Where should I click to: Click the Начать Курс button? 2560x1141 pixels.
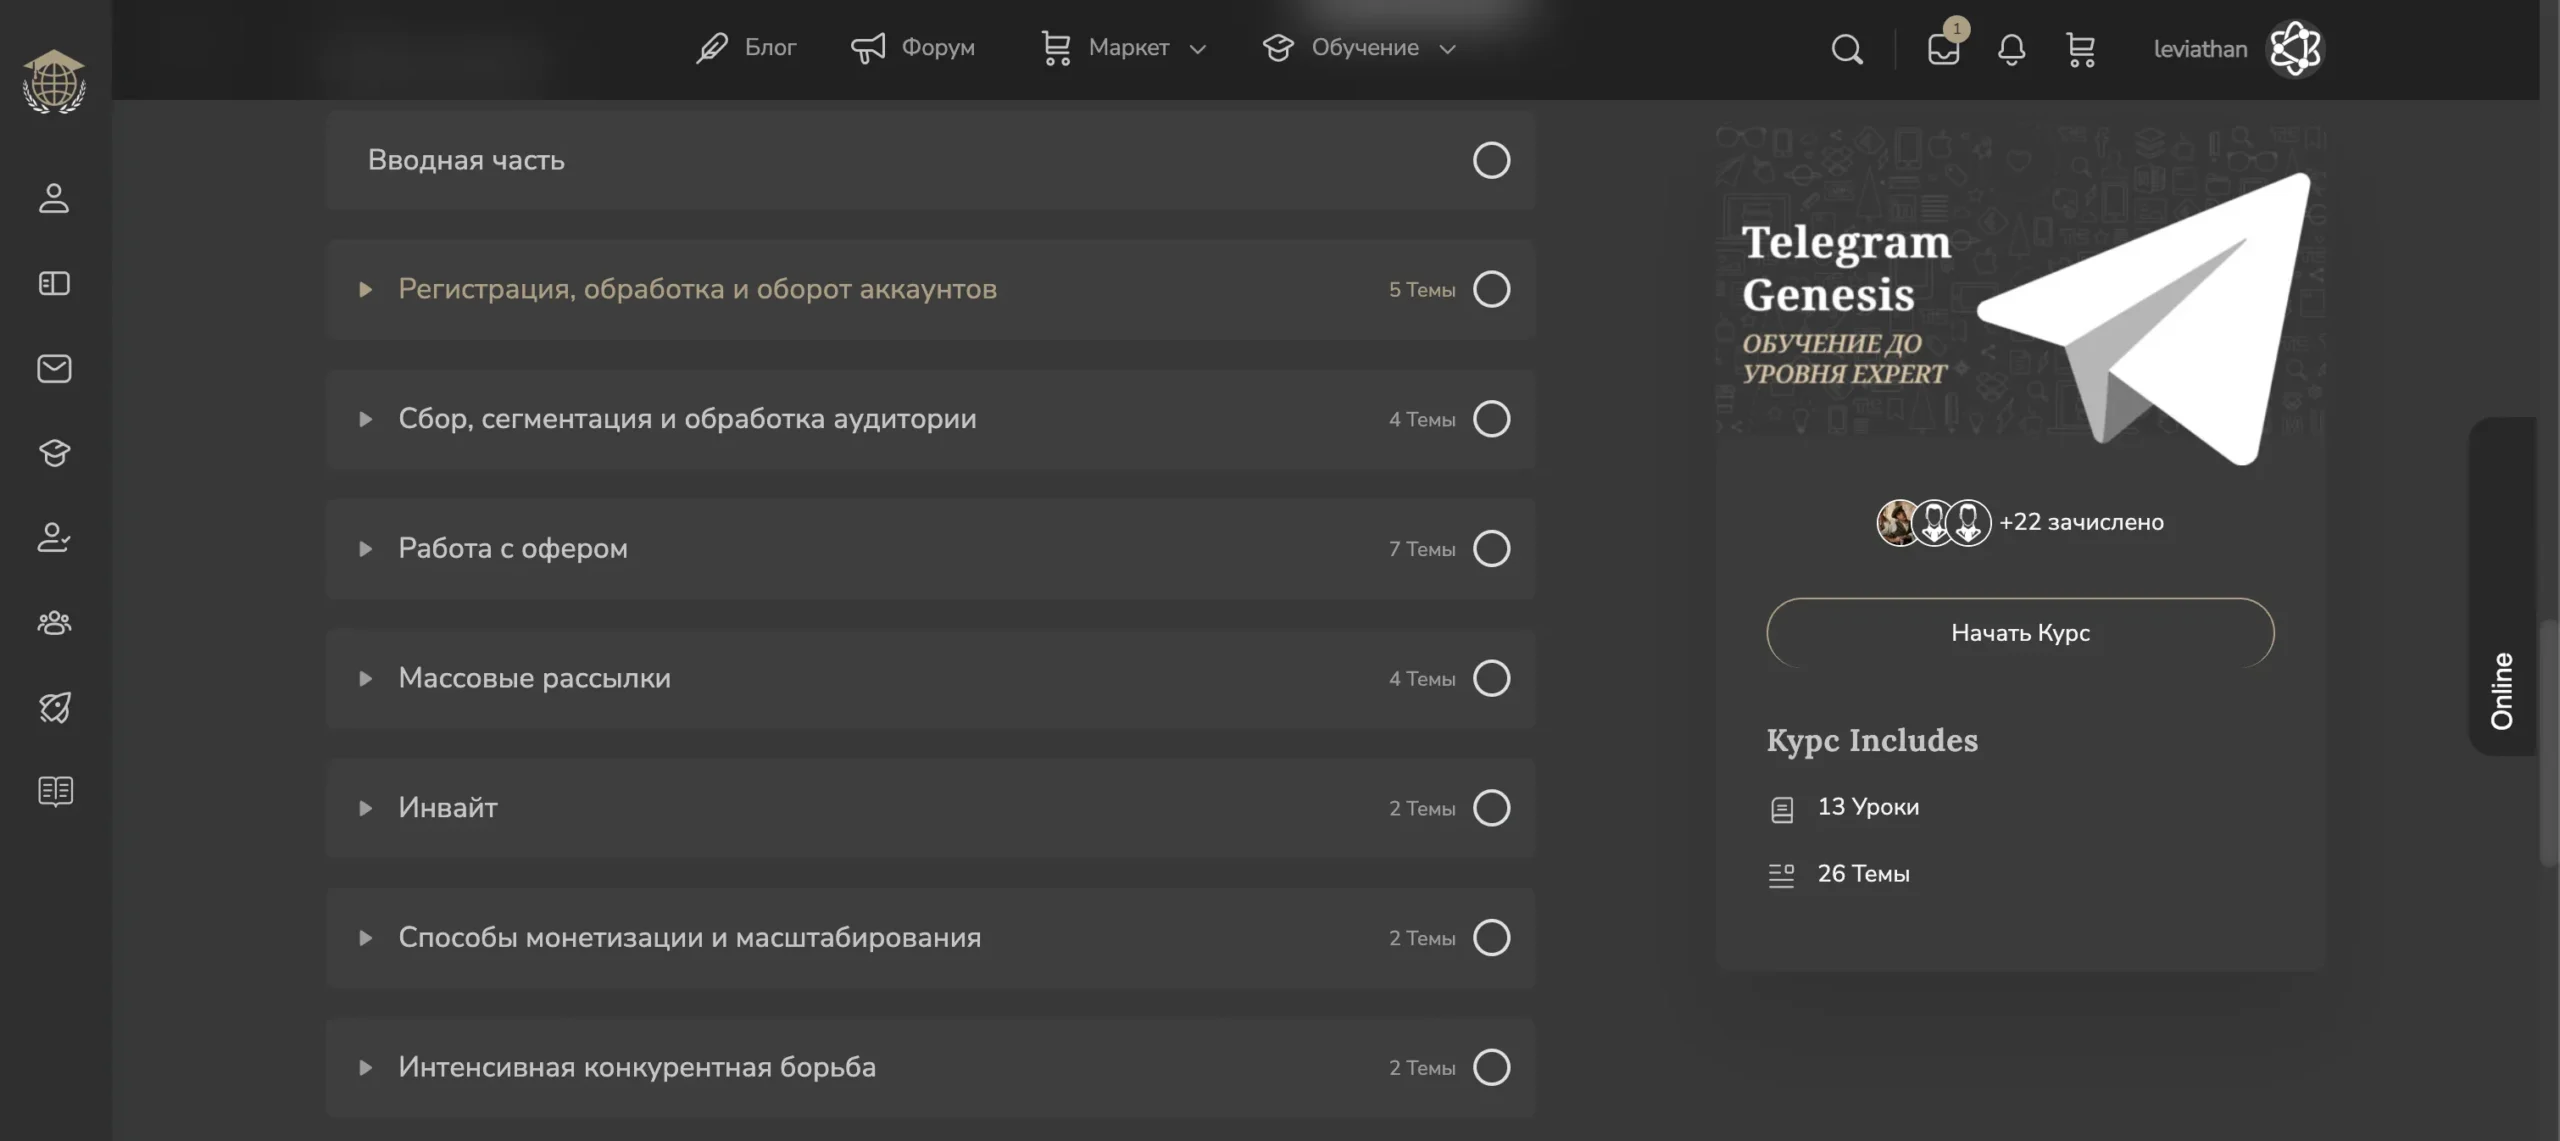(x=2019, y=631)
